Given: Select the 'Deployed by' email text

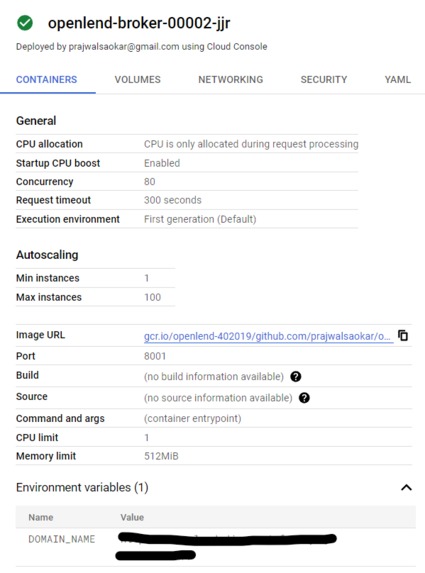Looking at the screenshot, I should click(124, 47).
